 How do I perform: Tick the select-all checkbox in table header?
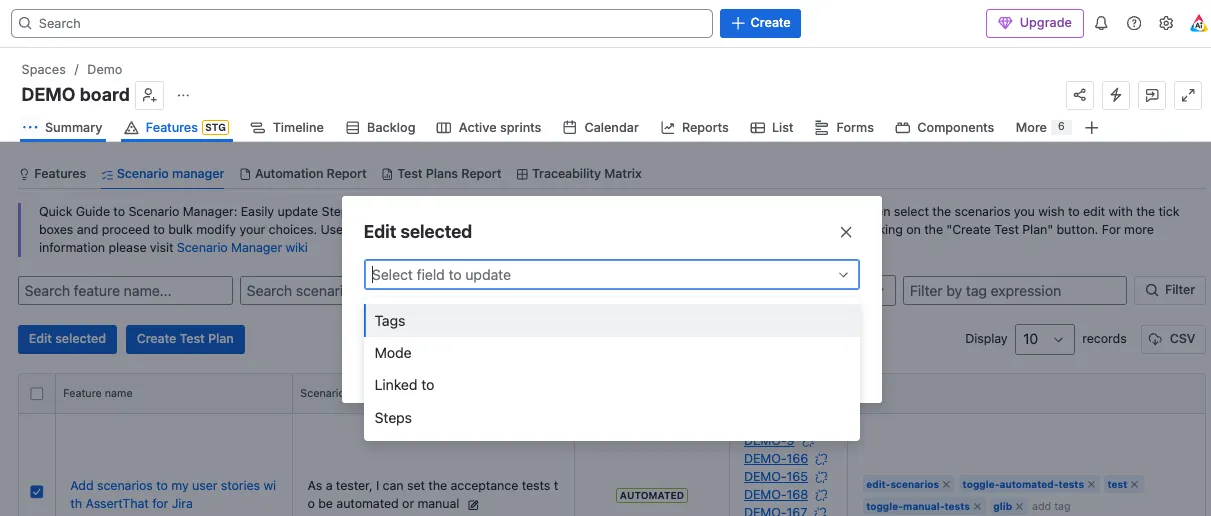pos(37,394)
